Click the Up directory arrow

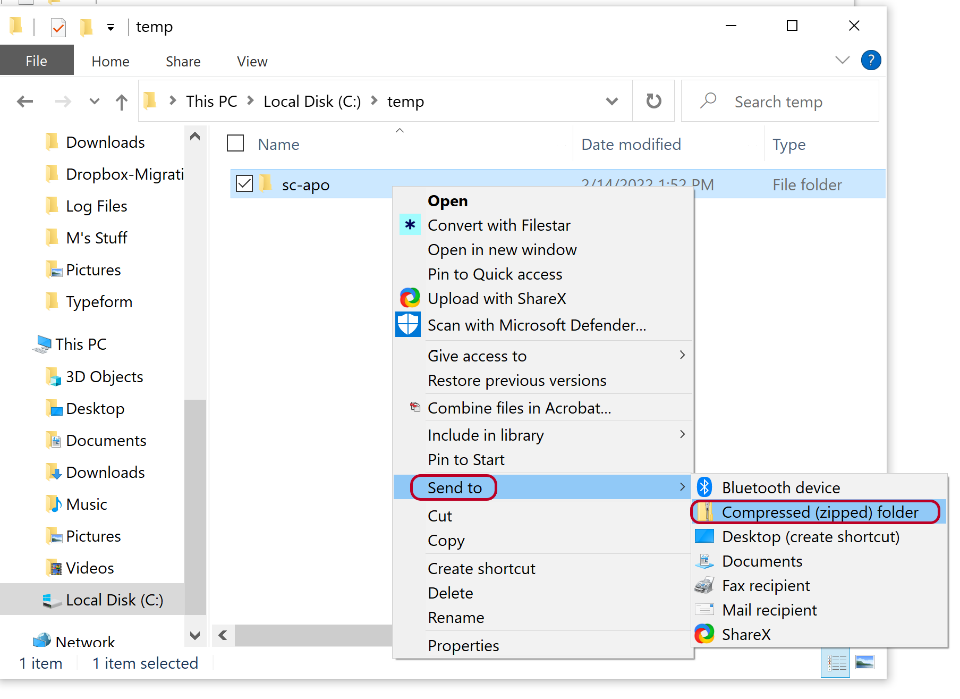pos(122,102)
